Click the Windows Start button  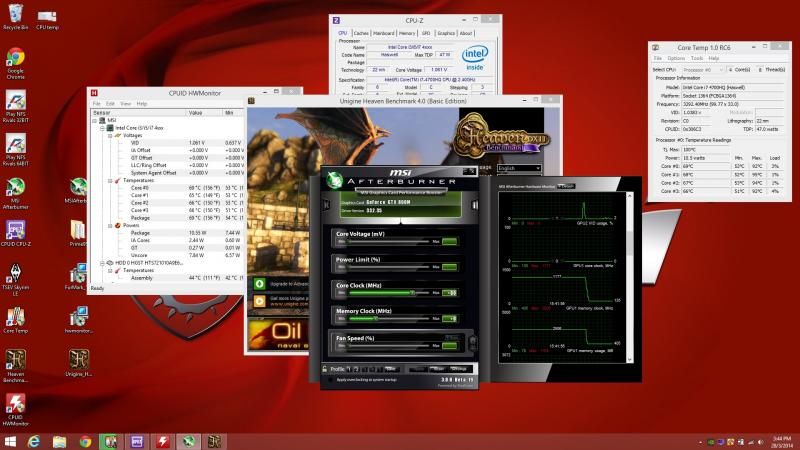pyautogui.click(x=11, y=441)
